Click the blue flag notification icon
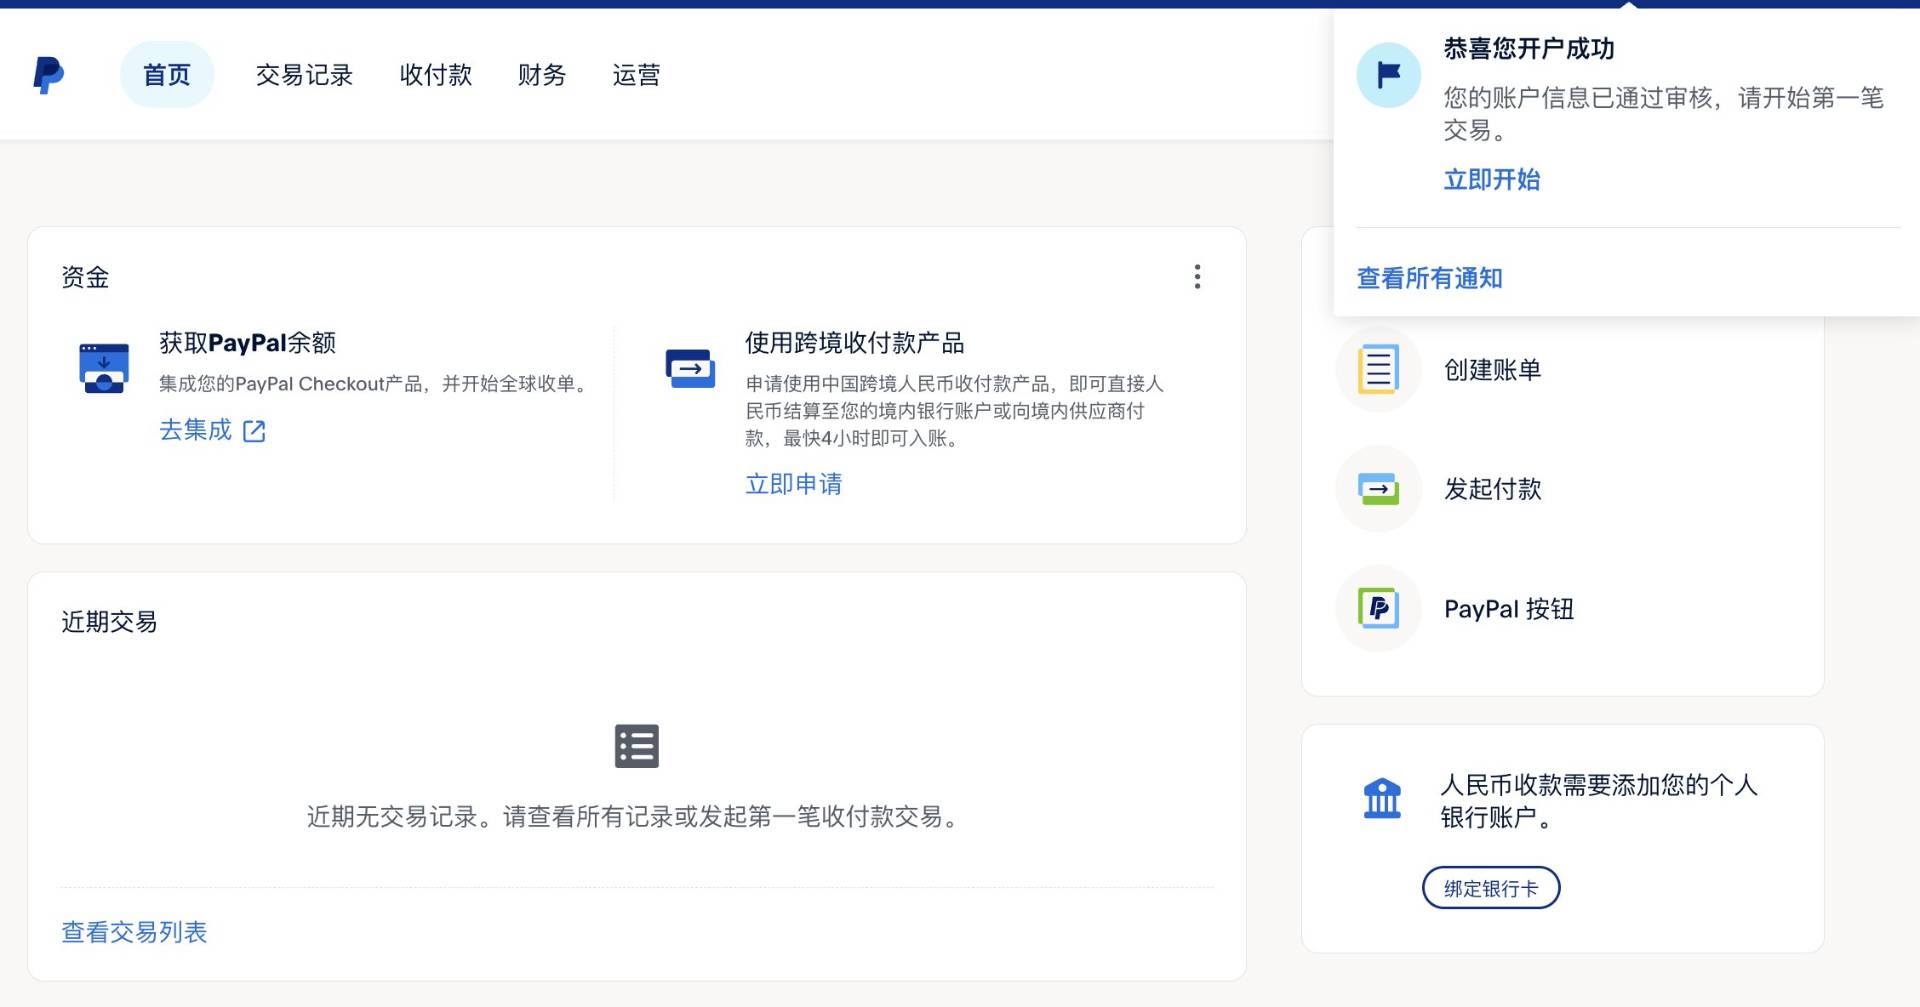1920x1007 pixels. point(1388,75)
